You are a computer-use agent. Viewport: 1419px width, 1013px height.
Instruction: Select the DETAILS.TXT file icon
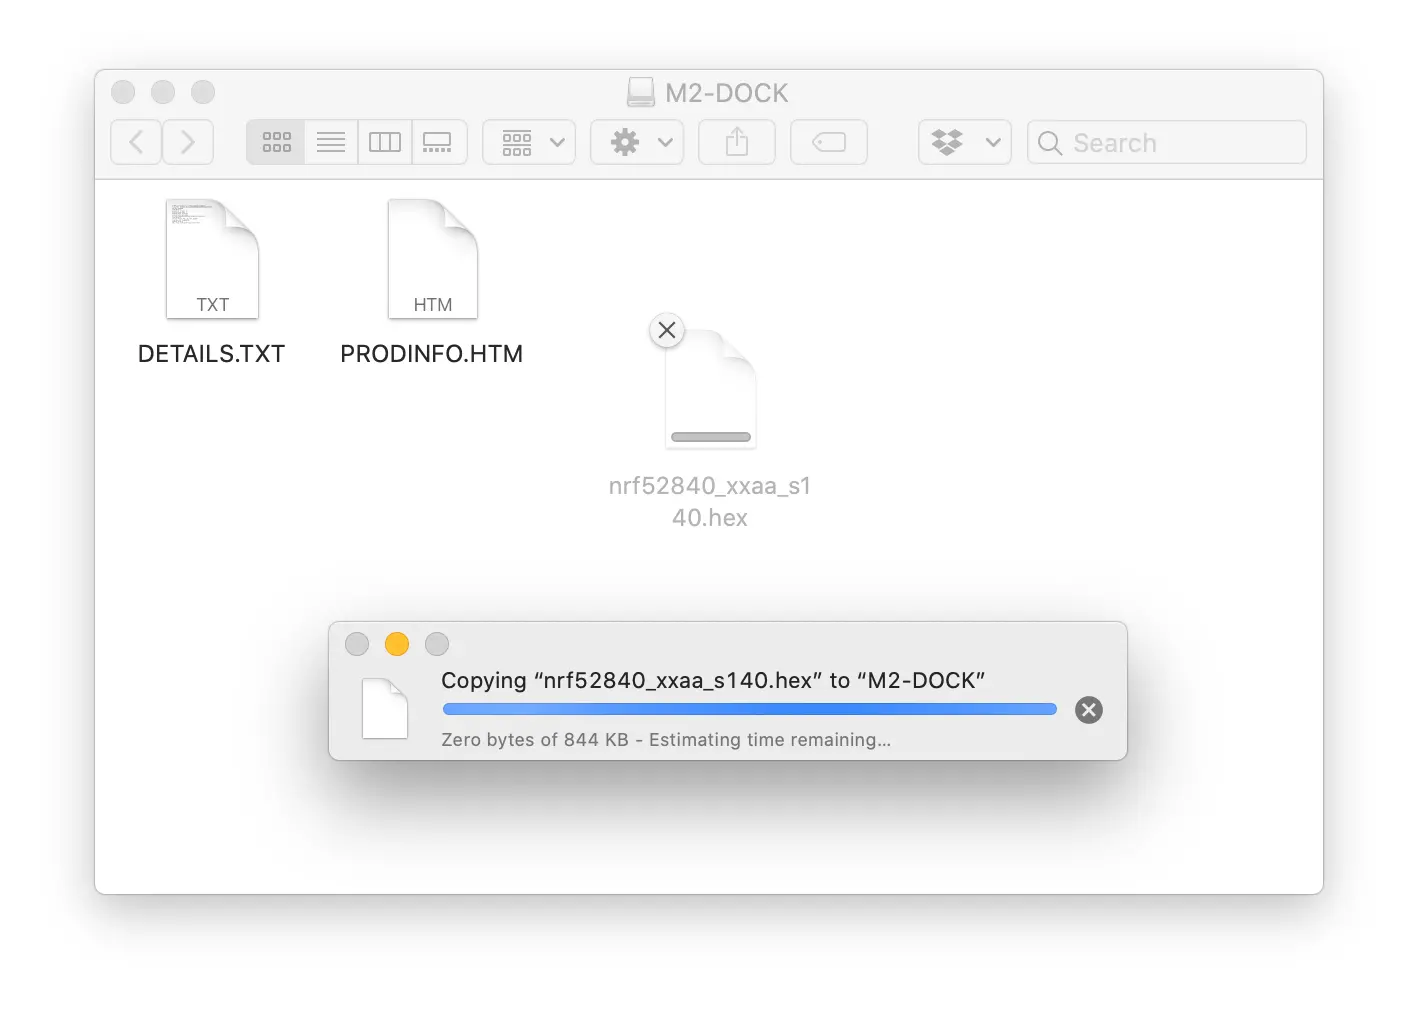click(x=212, y=259)
